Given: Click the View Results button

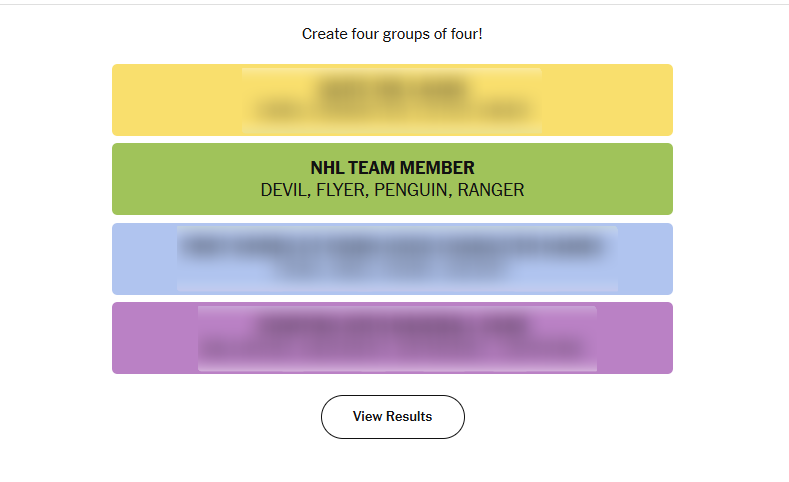Looking at the screenshot, I should click(392, 417).
